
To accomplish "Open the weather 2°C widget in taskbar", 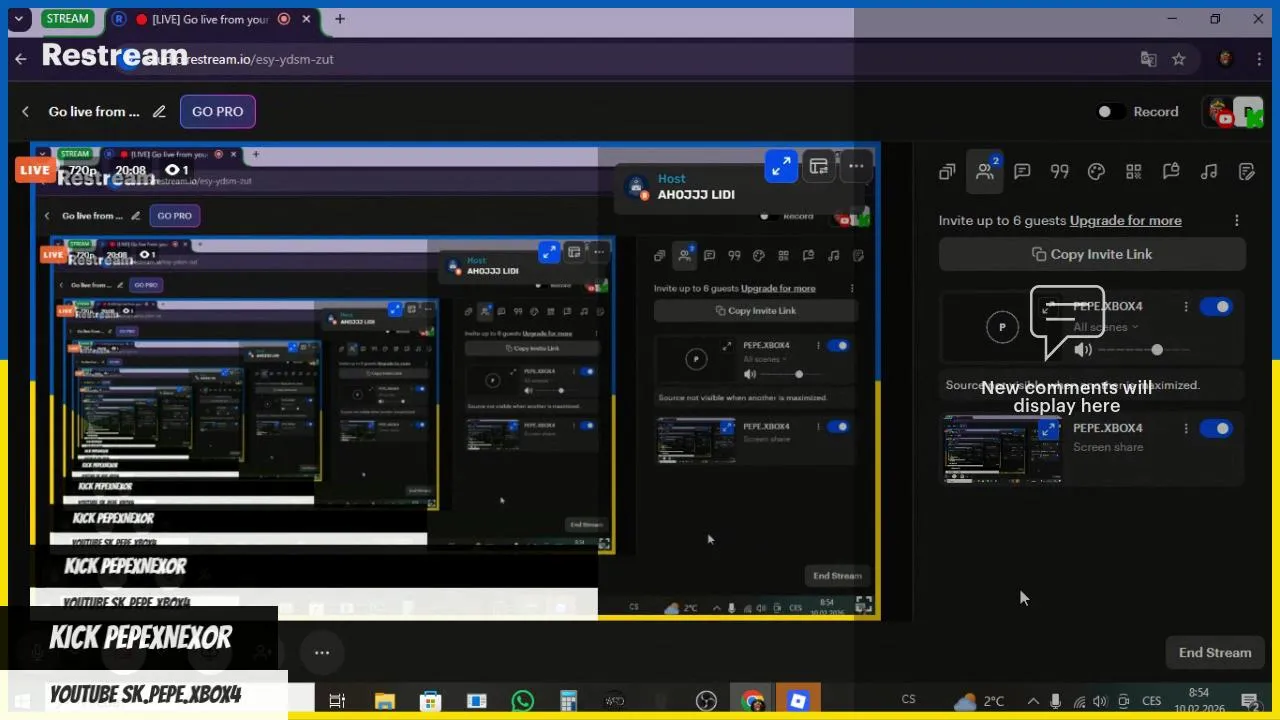I will click(978, 701).
